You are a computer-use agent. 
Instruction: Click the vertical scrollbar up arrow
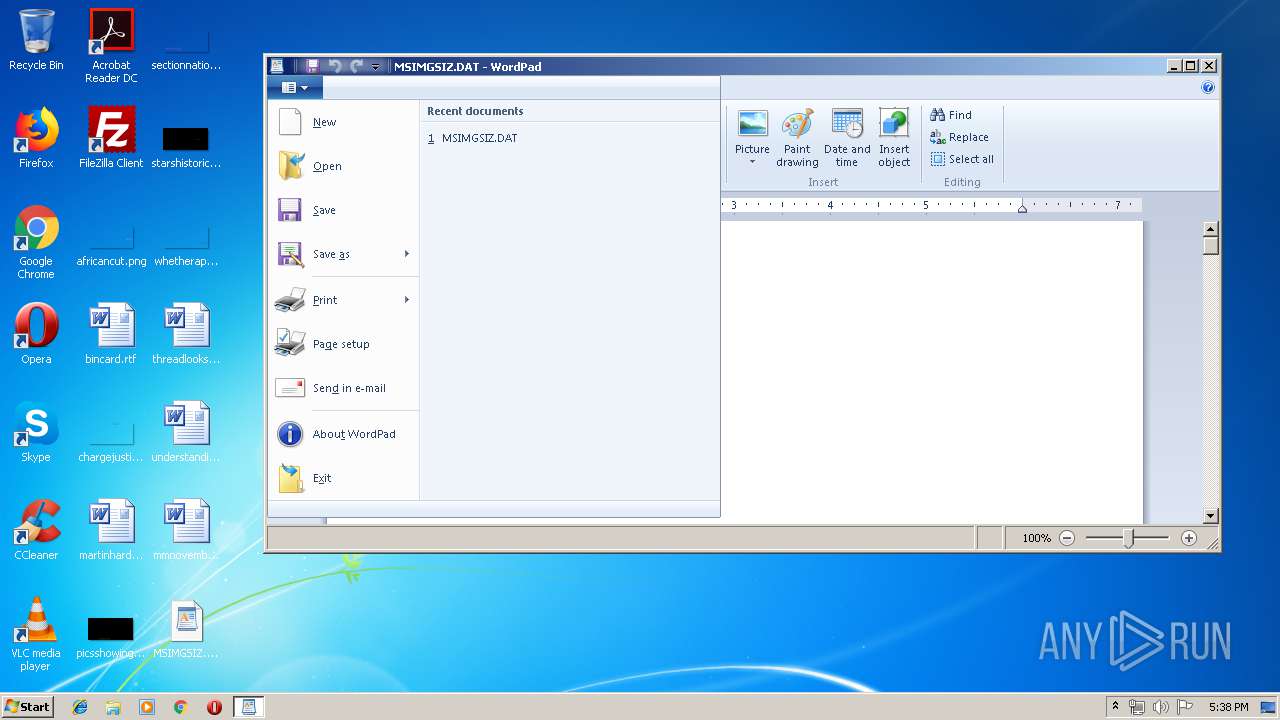click(1211, 229)
